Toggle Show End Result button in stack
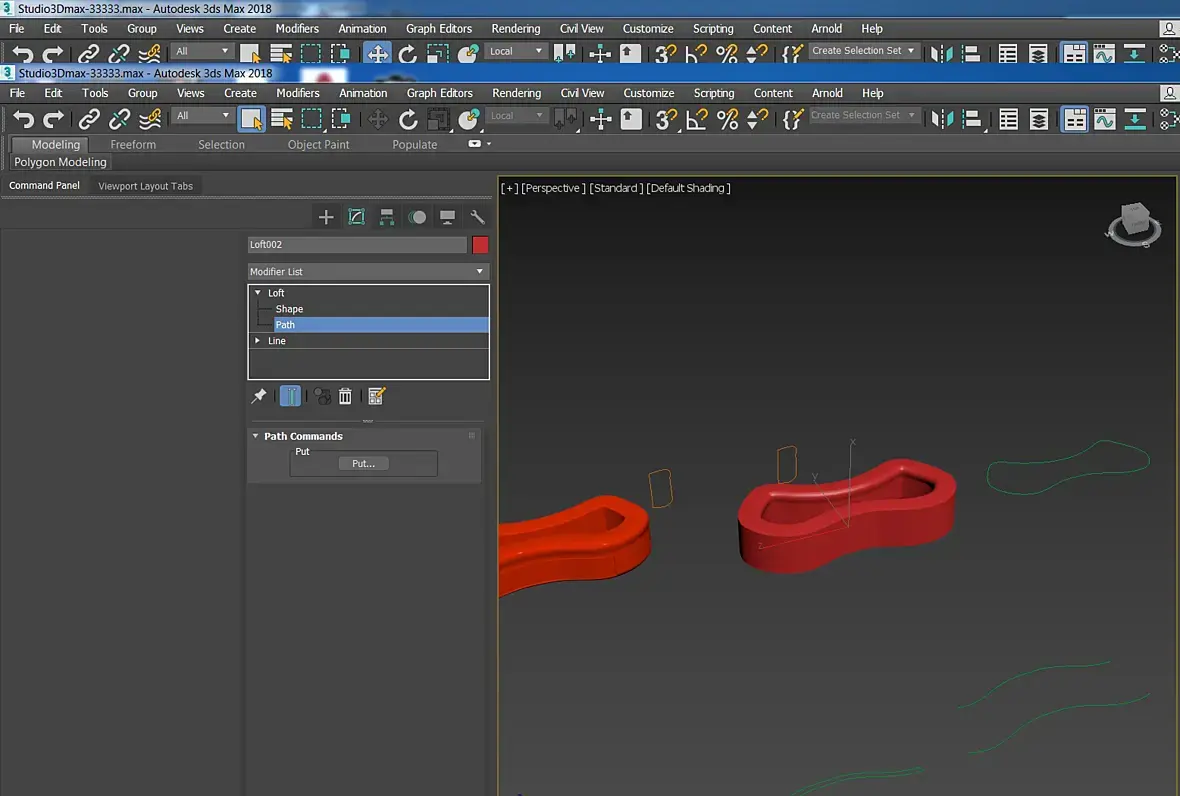 290,397
